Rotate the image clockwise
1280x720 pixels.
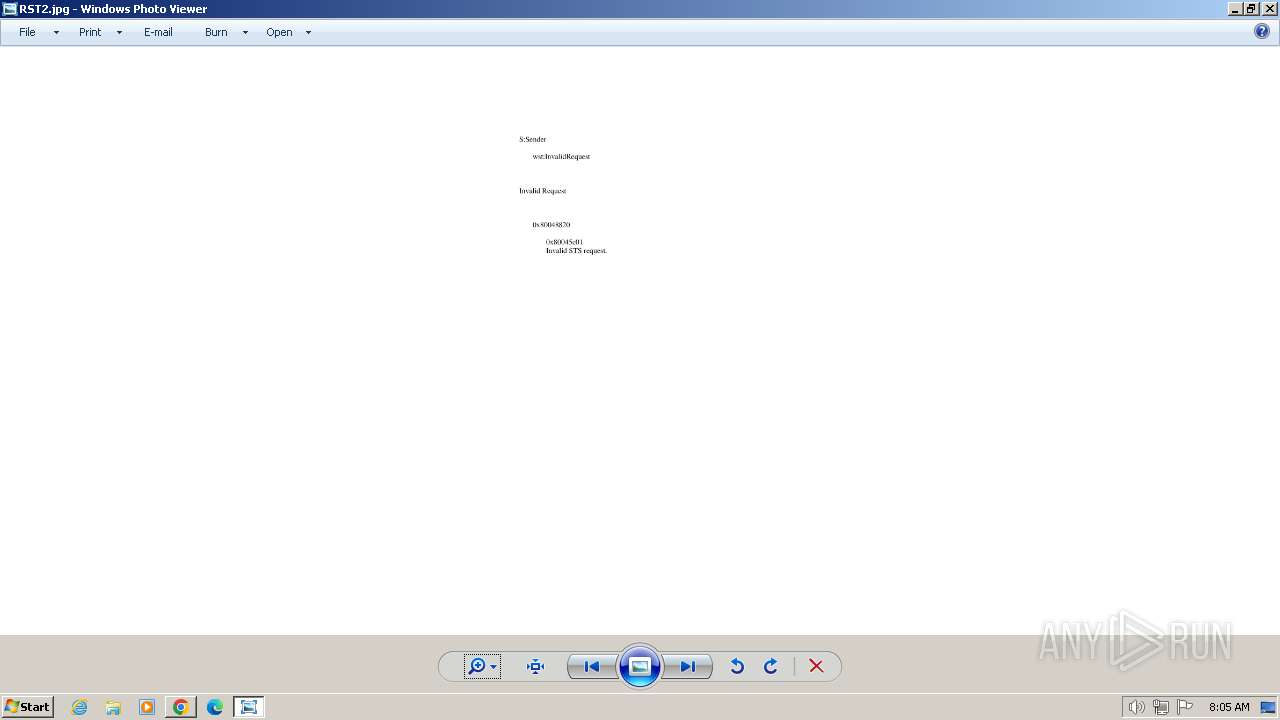coord(771,666)
